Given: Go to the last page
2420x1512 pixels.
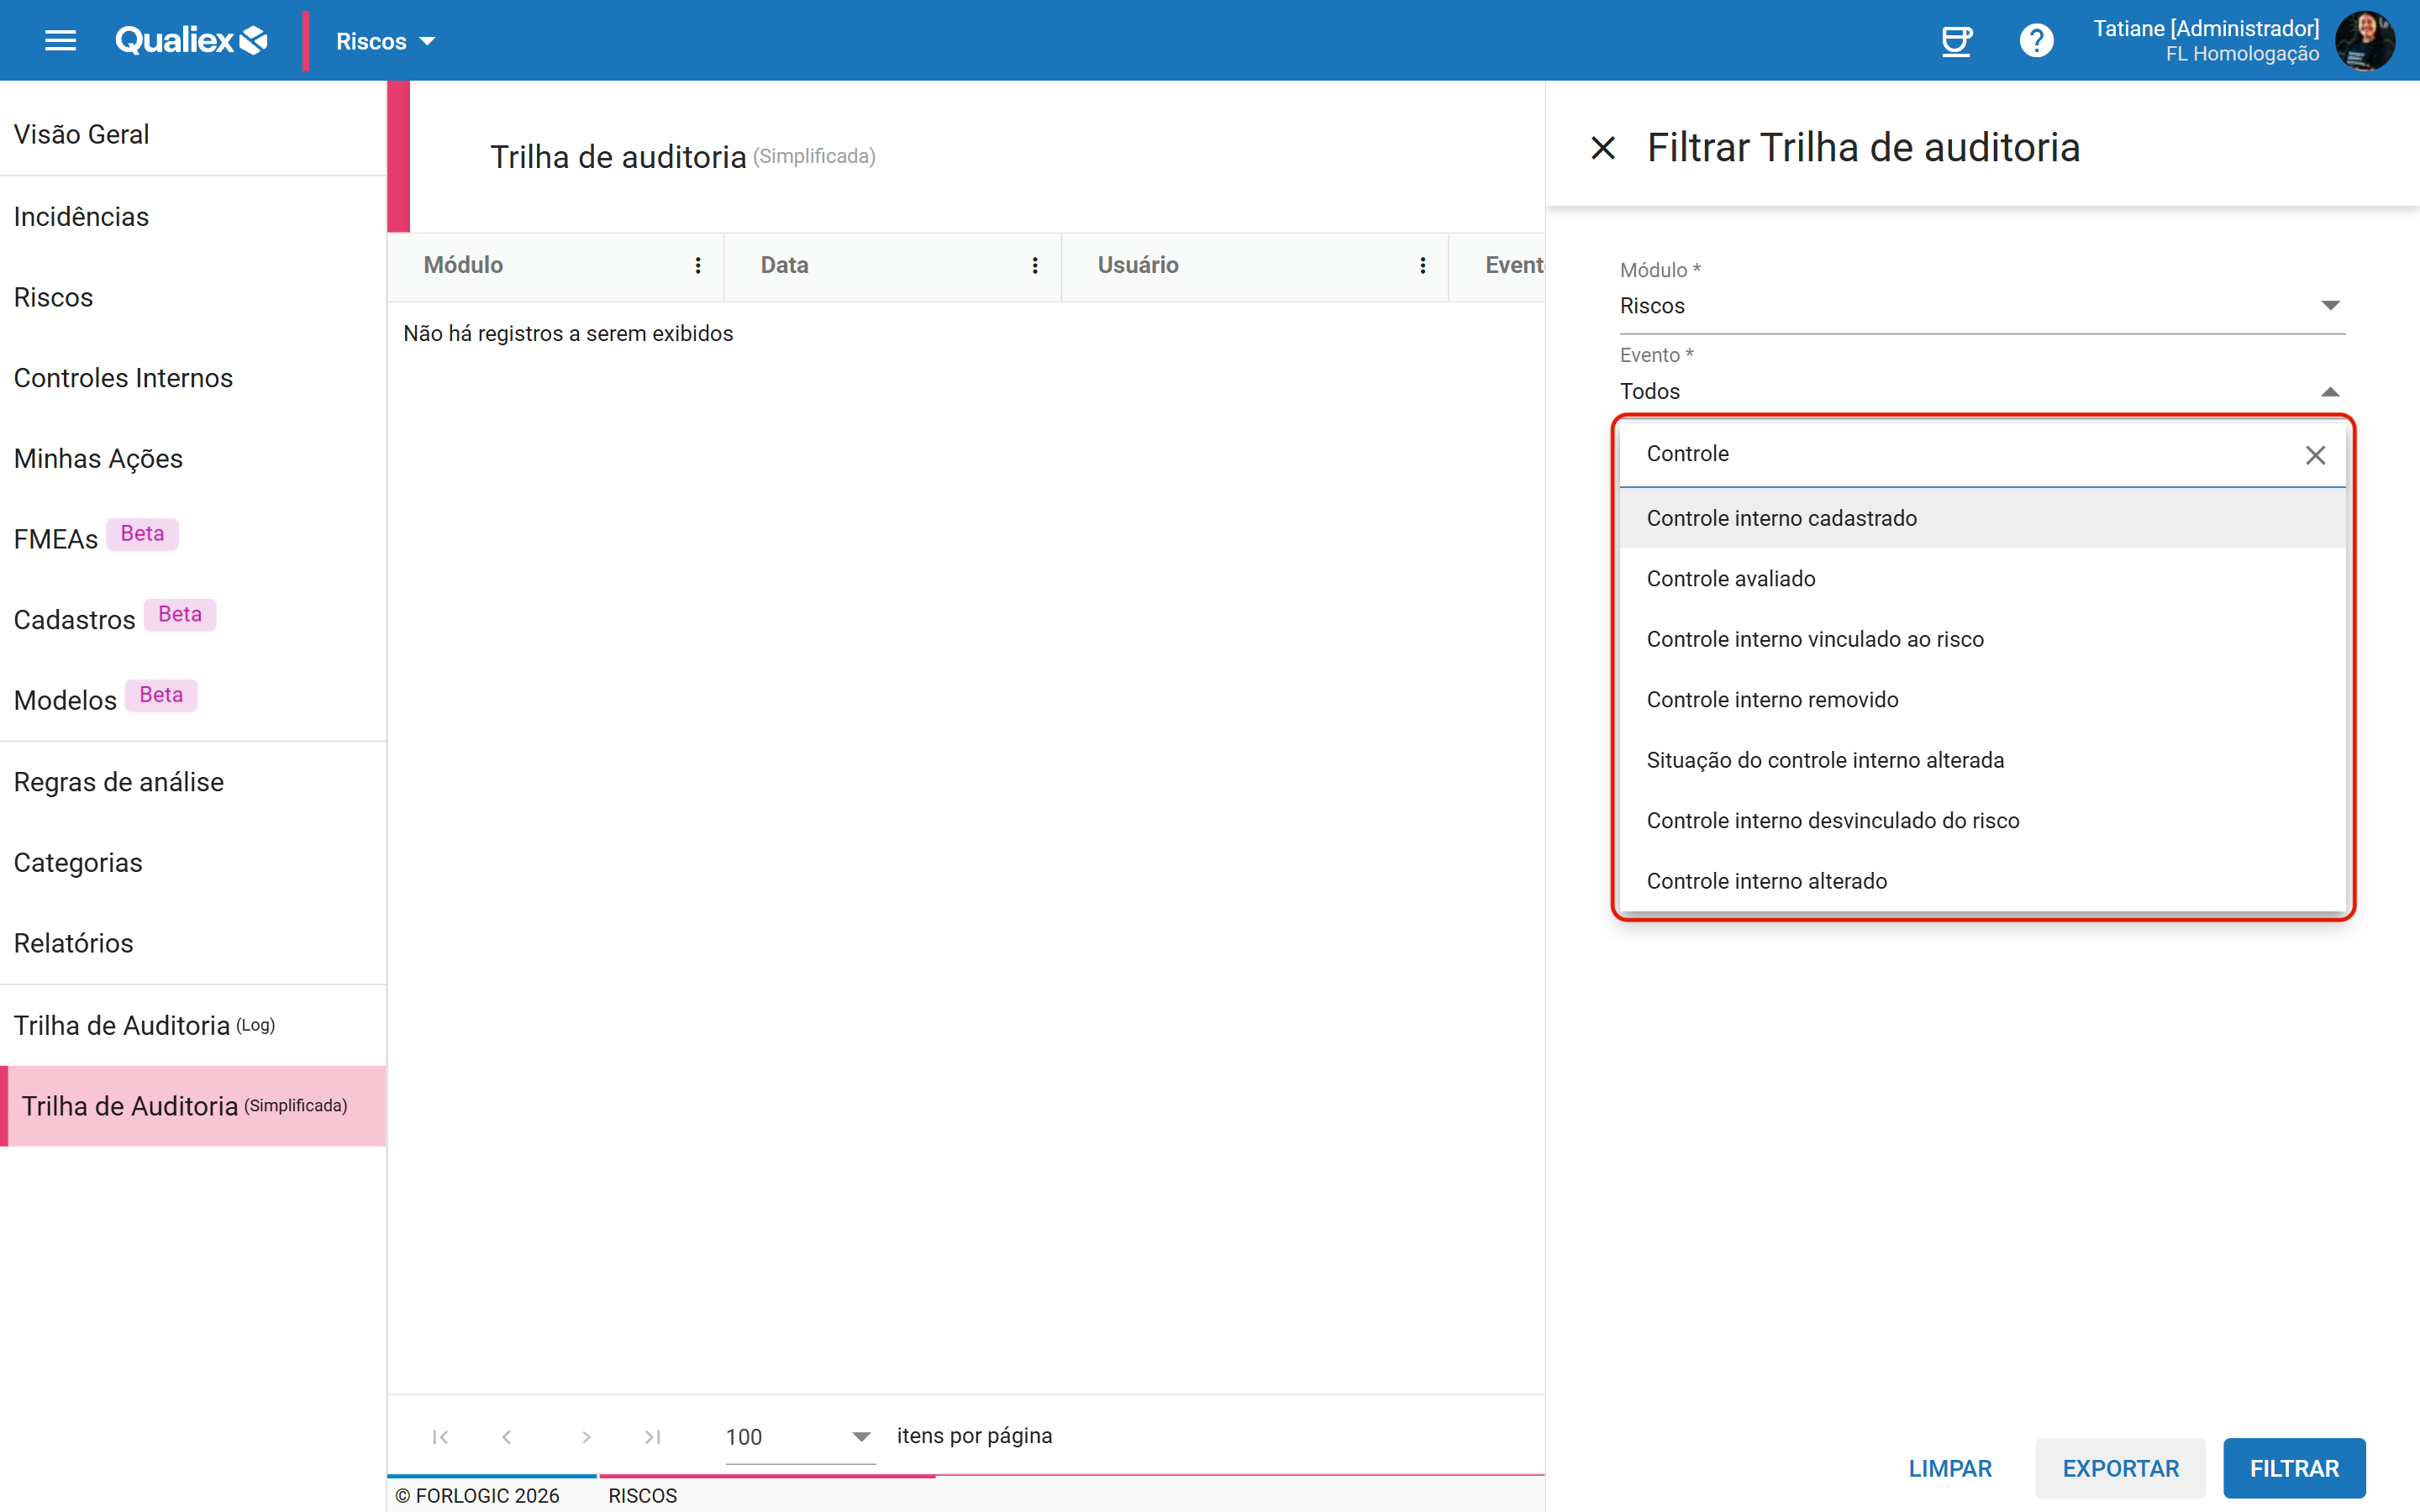Looking at the screenshot, I should [x=652, y=1437].
